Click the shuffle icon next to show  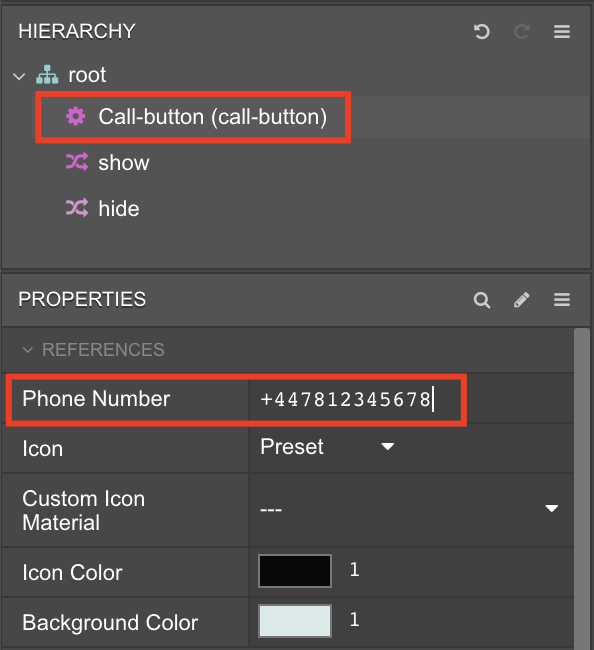coord(77,162)
